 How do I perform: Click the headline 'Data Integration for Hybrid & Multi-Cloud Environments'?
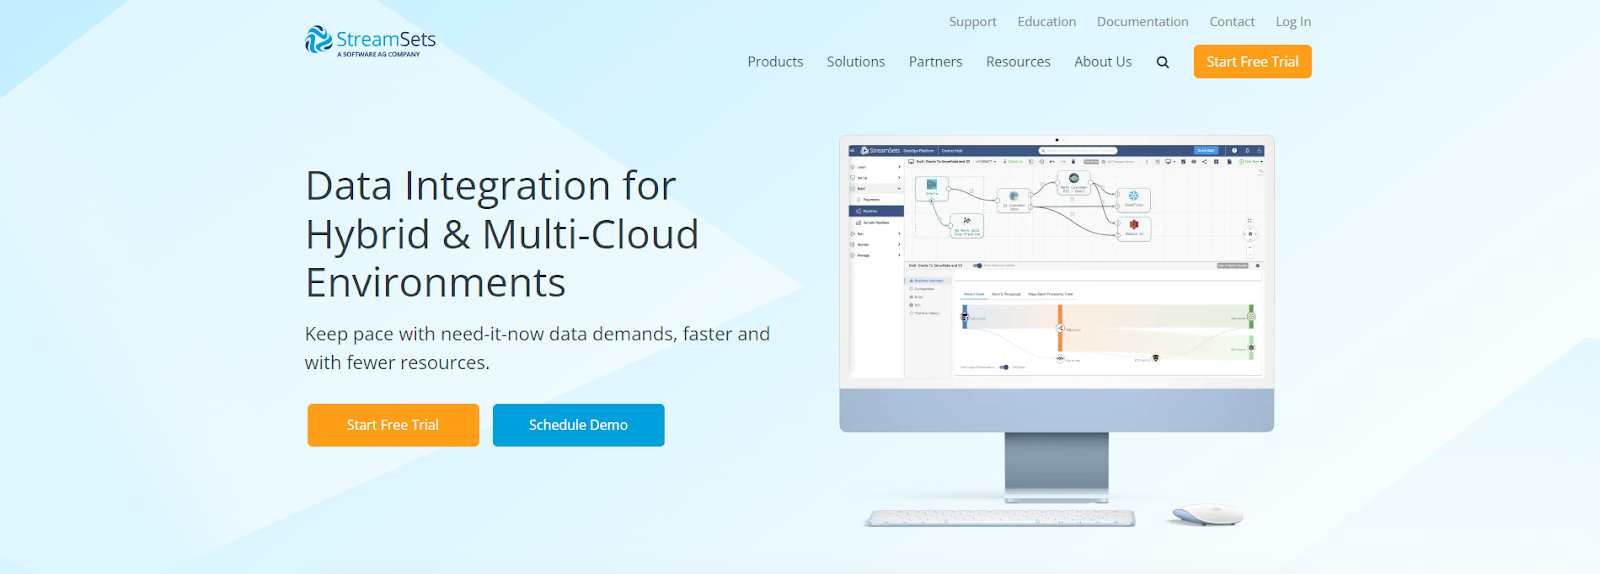[x=502, y=234]
